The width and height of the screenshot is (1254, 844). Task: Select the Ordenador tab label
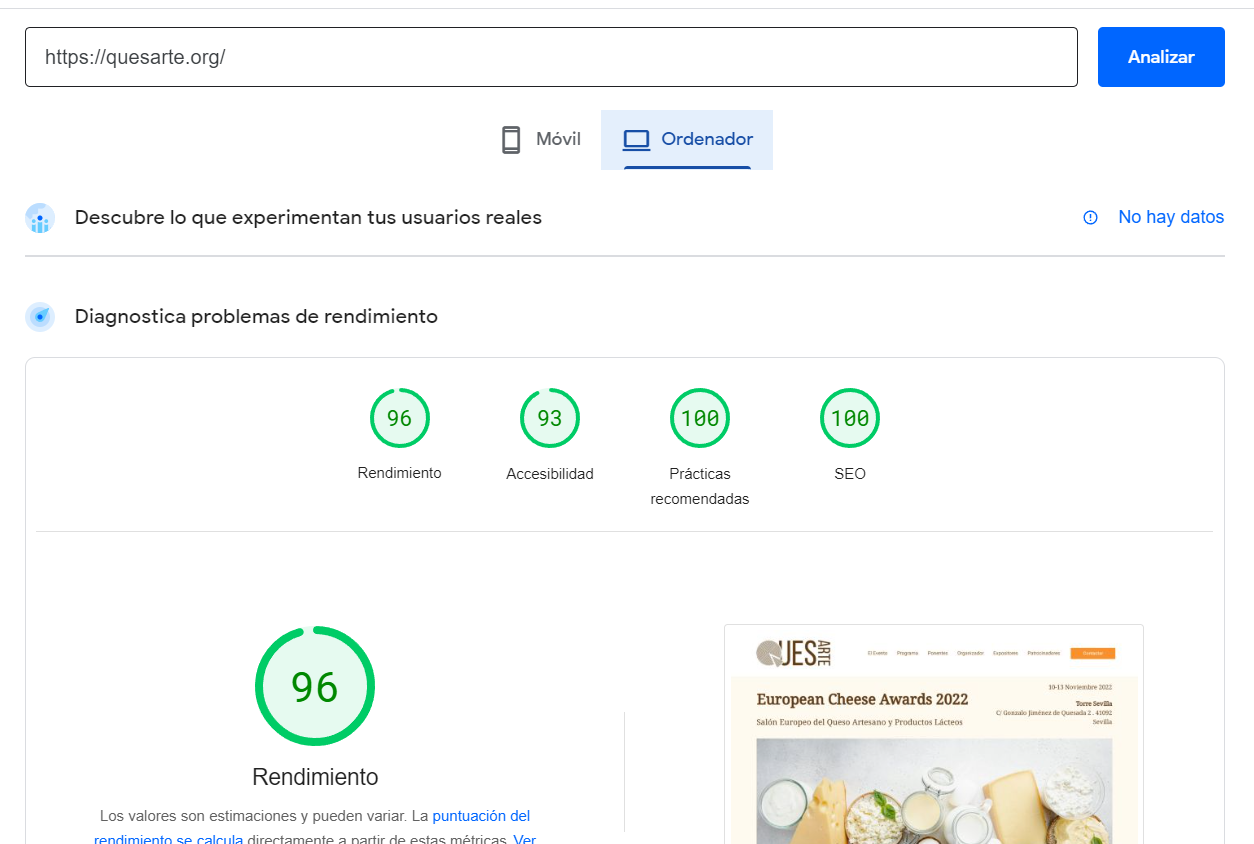(x=707, y=140)
